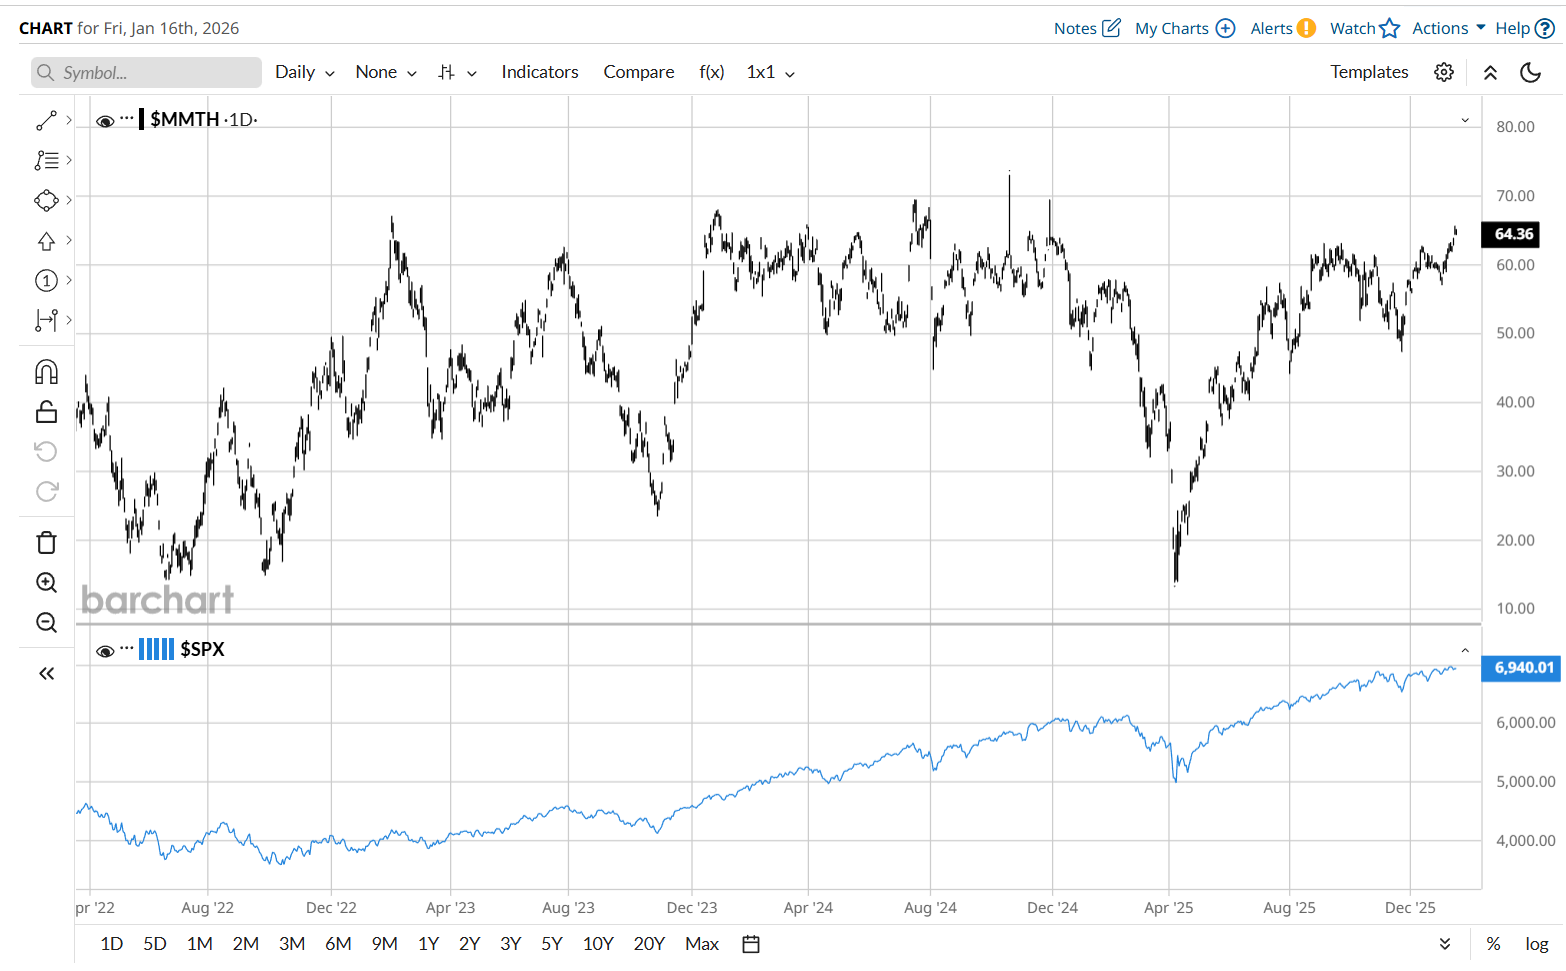1566x971 pixels.
Task: Click the $SPX blue color swatch
Action: 156,650
